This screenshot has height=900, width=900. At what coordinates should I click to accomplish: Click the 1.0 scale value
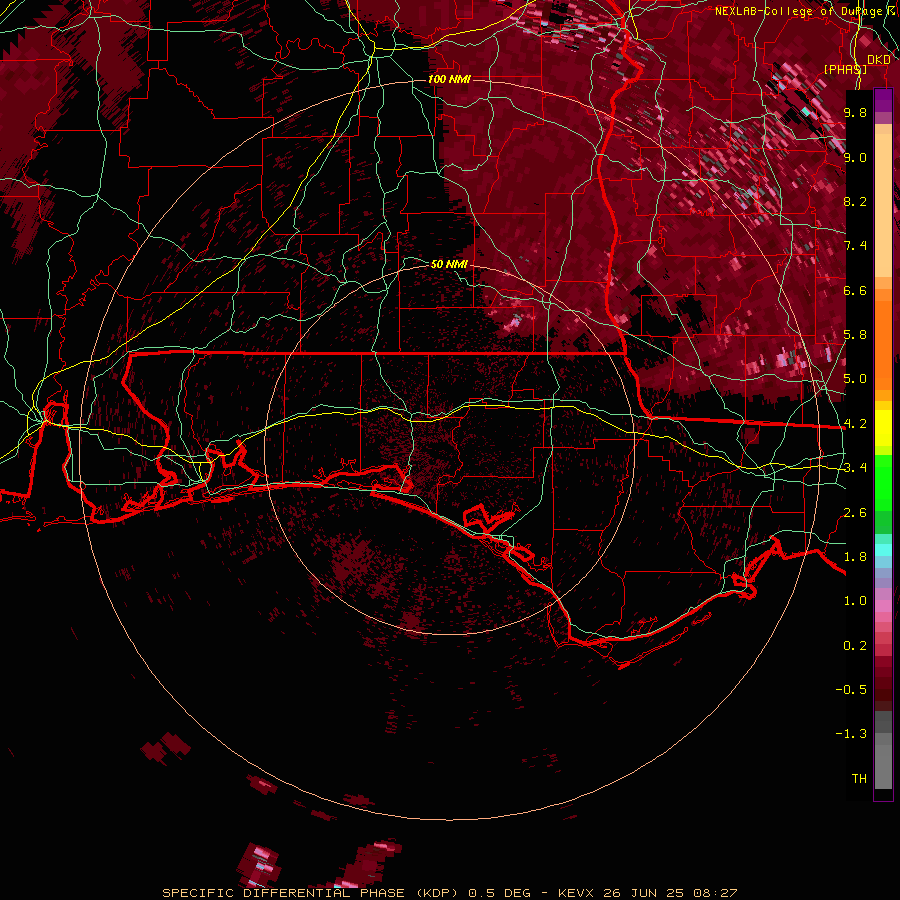(855, 601)
